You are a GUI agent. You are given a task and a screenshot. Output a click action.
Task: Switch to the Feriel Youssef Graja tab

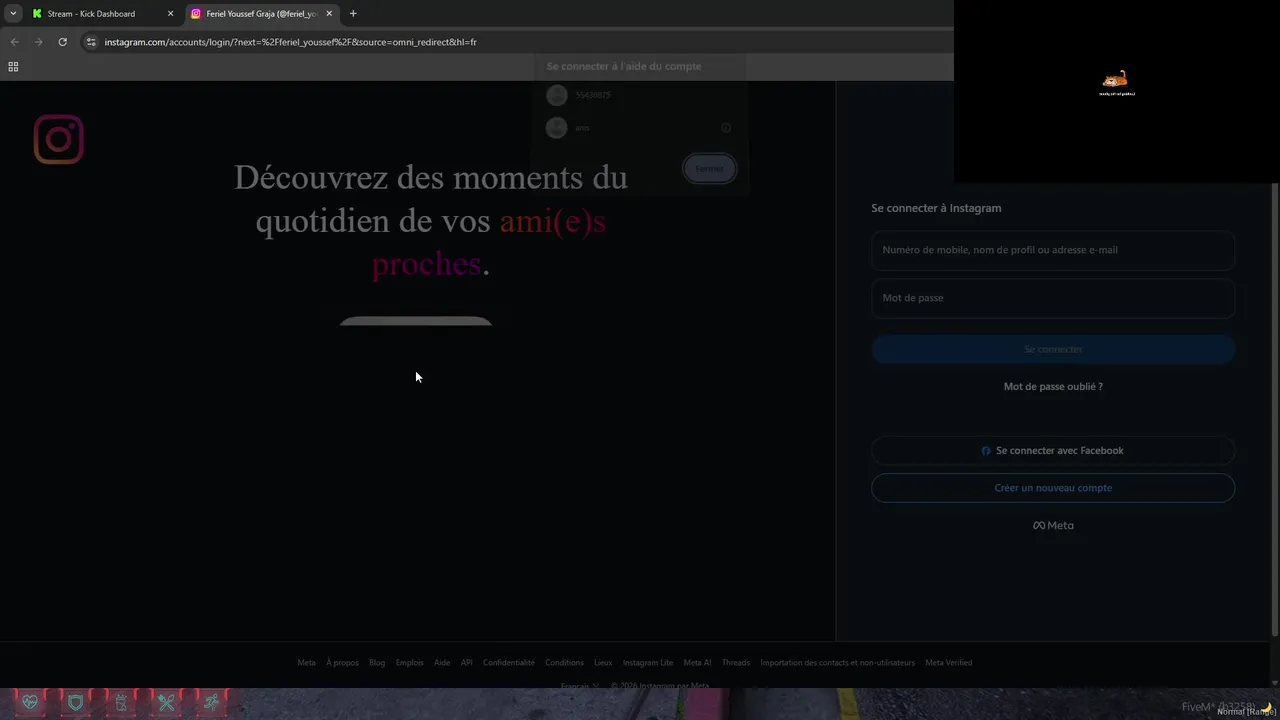coord(261,14)
